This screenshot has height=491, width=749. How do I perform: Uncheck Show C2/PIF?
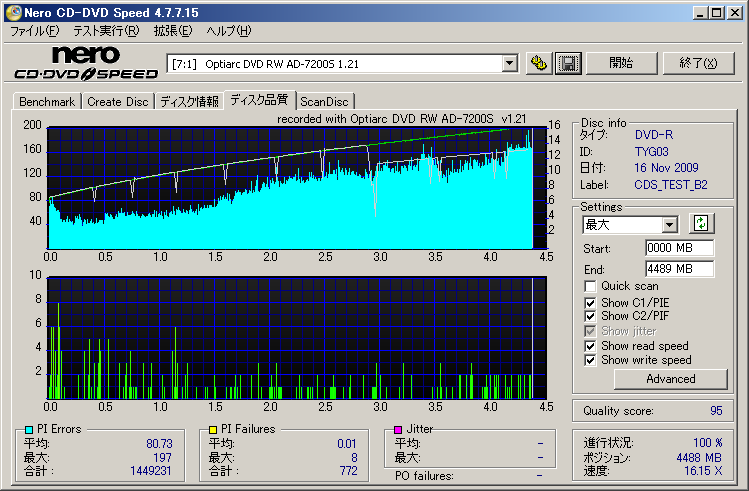point(590,316)
